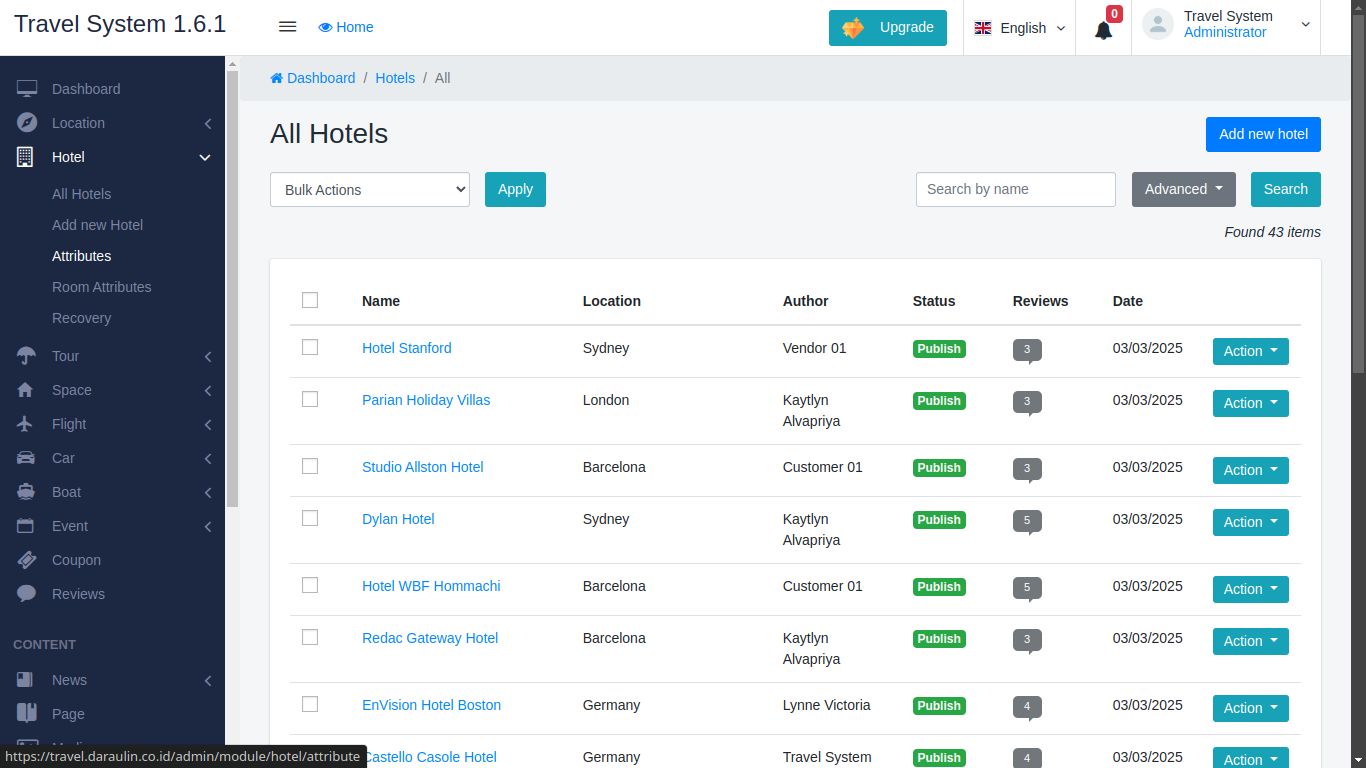Click the Tour umbrella icon

coord(27,356)
